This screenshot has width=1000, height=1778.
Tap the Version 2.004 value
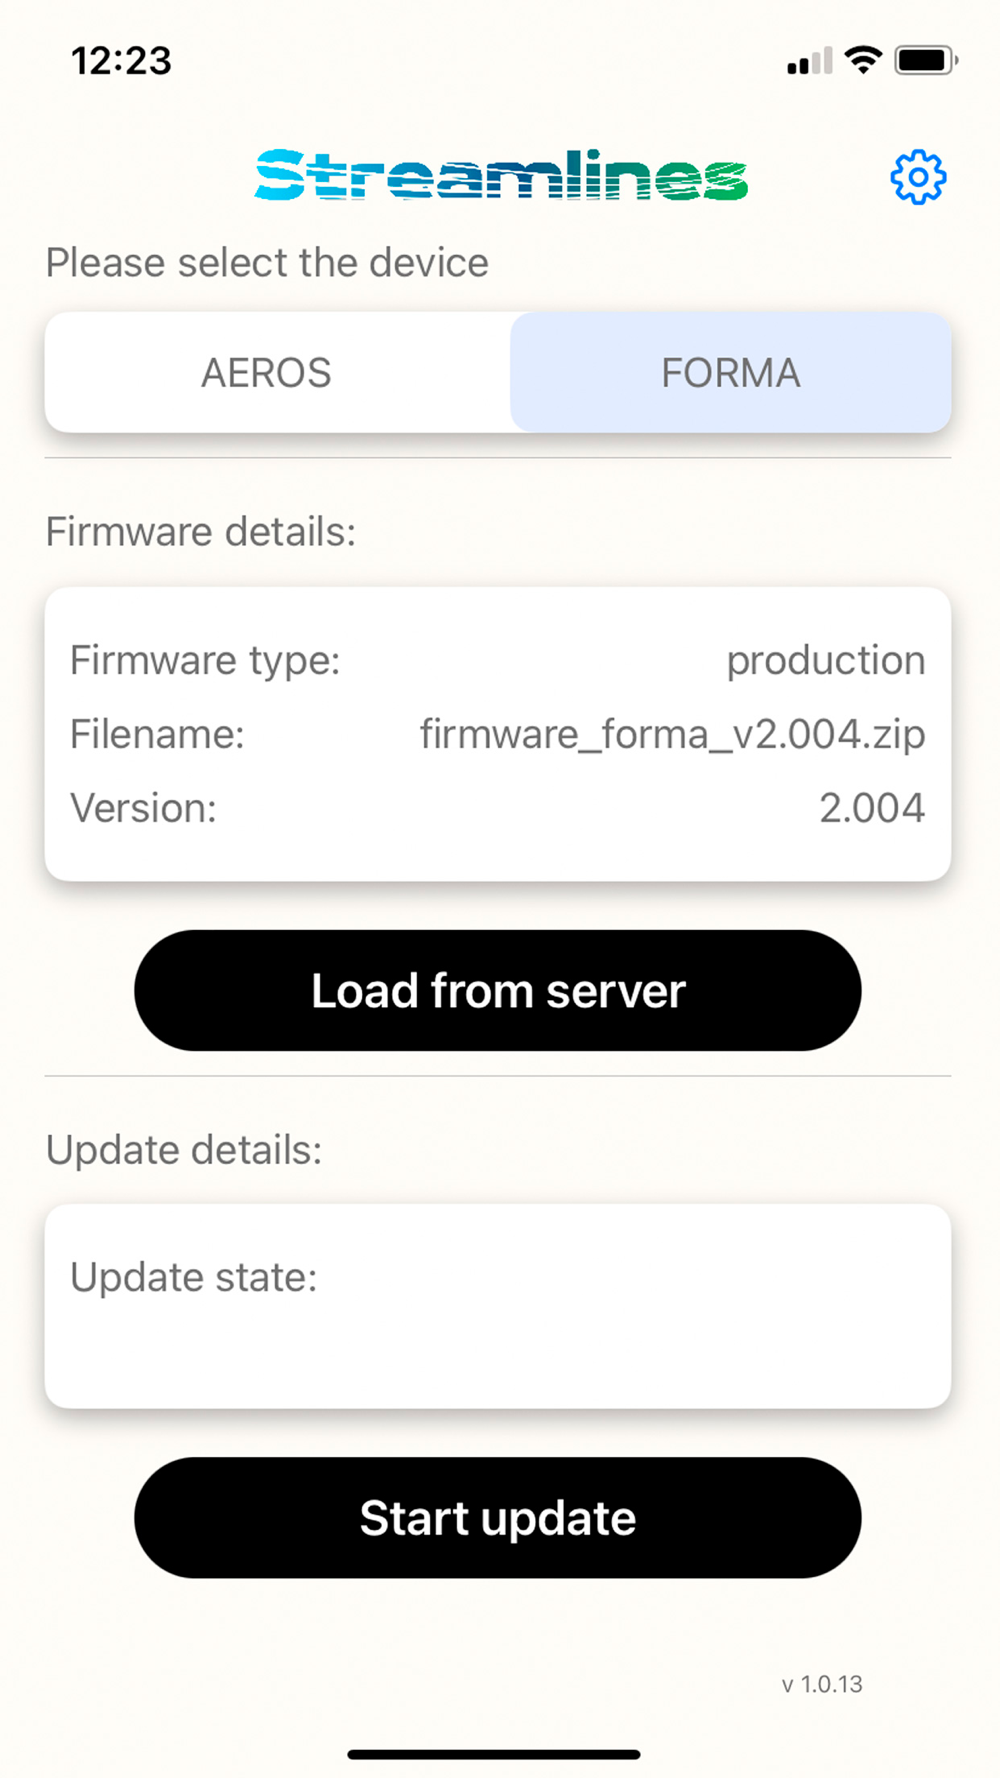coord(872,808)
